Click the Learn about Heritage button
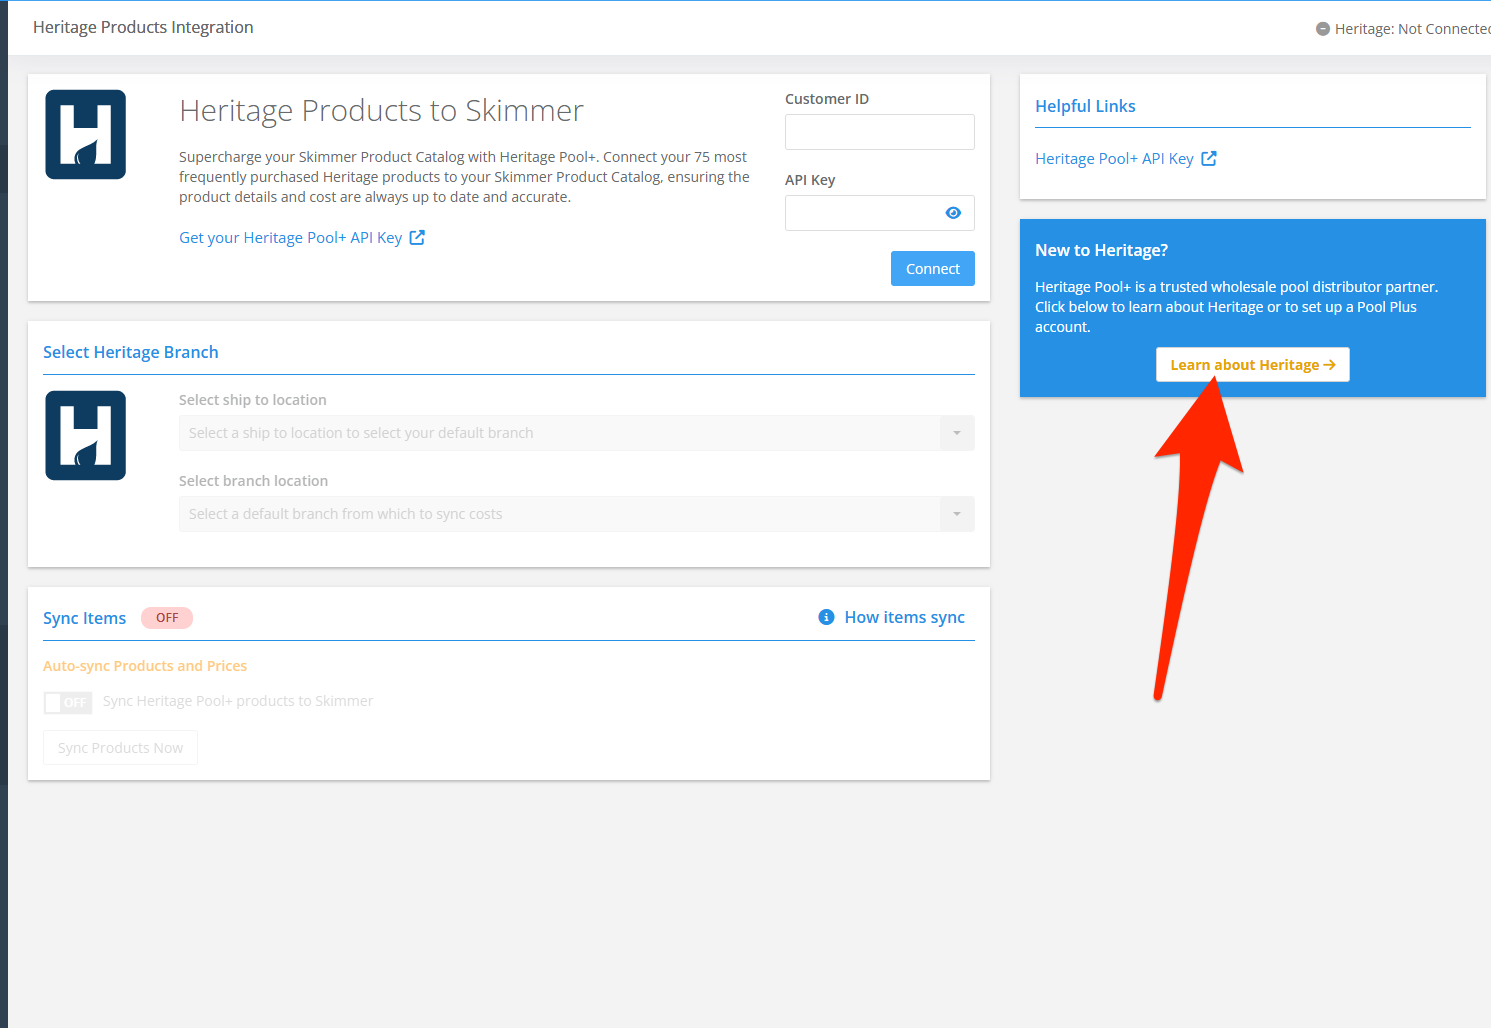Viewport: 1491px width, 1028px height. (x=1252, y=365)
